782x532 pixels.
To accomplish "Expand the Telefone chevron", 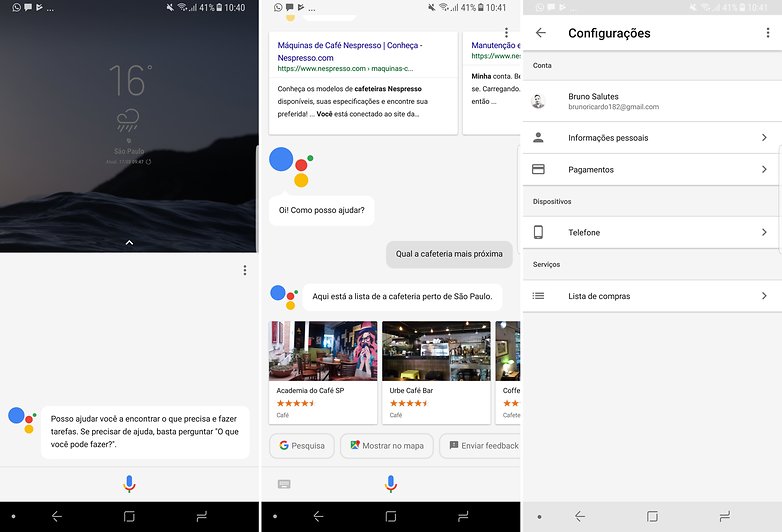I will [x=764, y=232].
